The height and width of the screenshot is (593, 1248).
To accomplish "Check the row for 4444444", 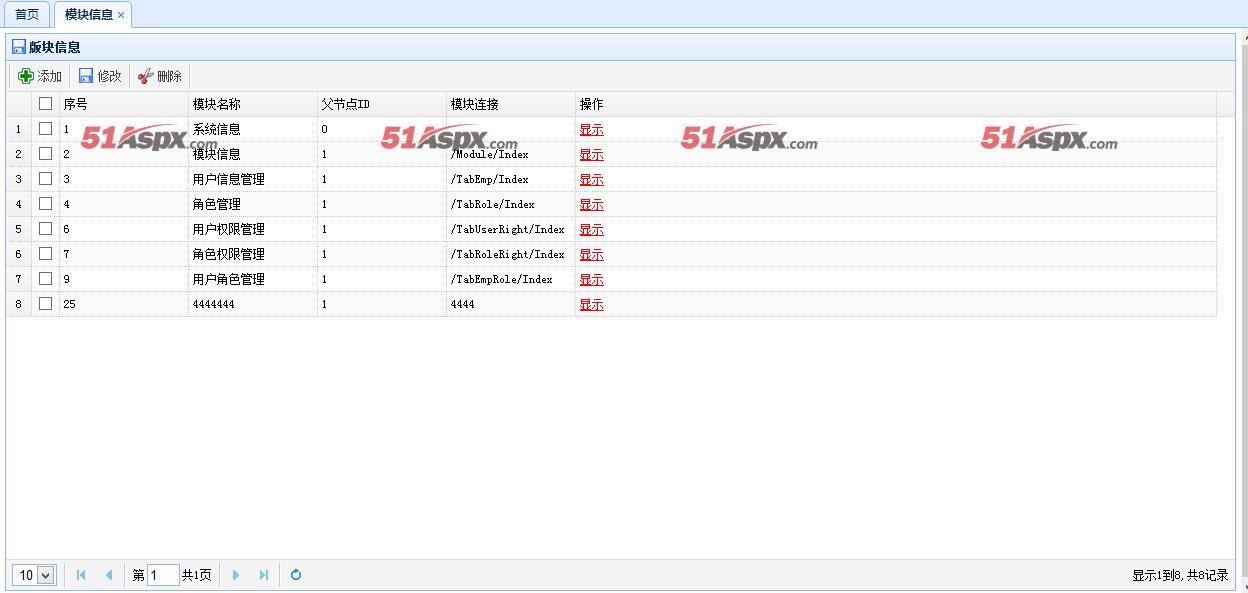I will coord(45,303).
